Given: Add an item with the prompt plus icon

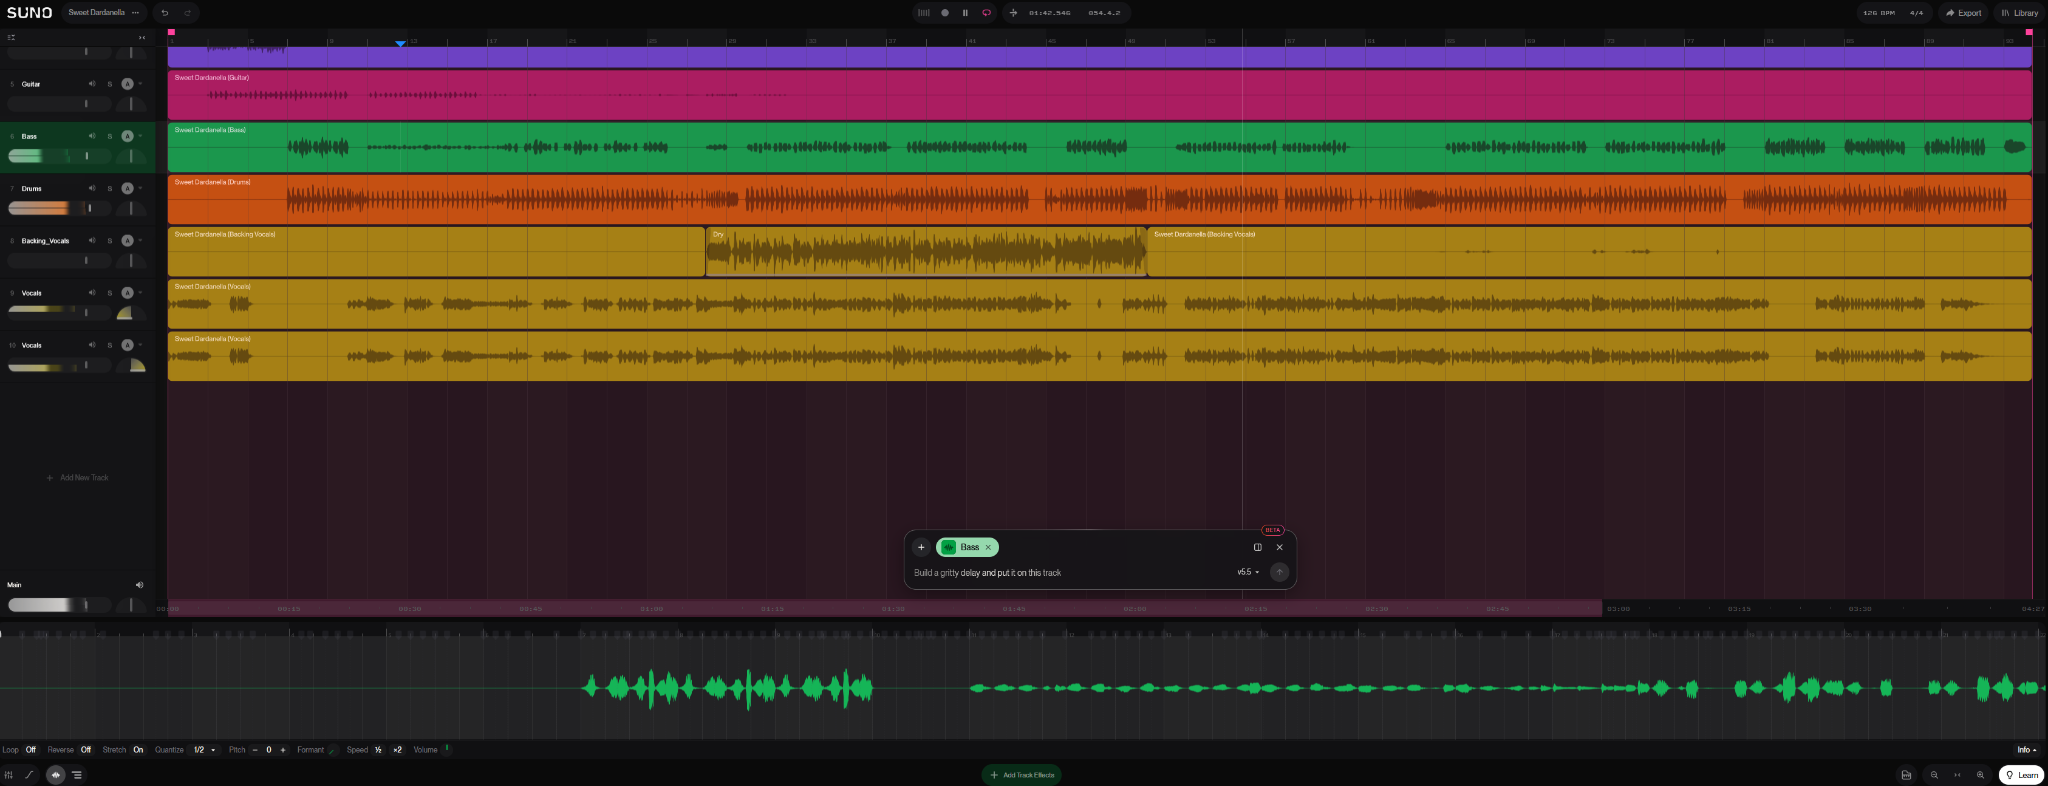Looking at the screenshot, I should click(x=921, y=547).
